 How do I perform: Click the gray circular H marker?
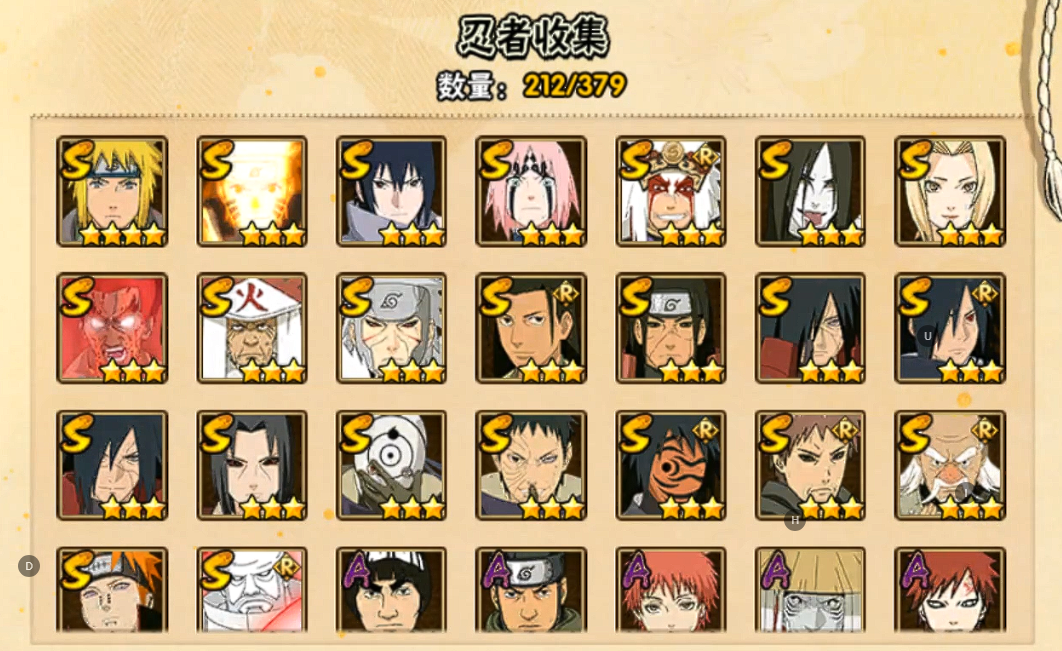pos(795,520)
